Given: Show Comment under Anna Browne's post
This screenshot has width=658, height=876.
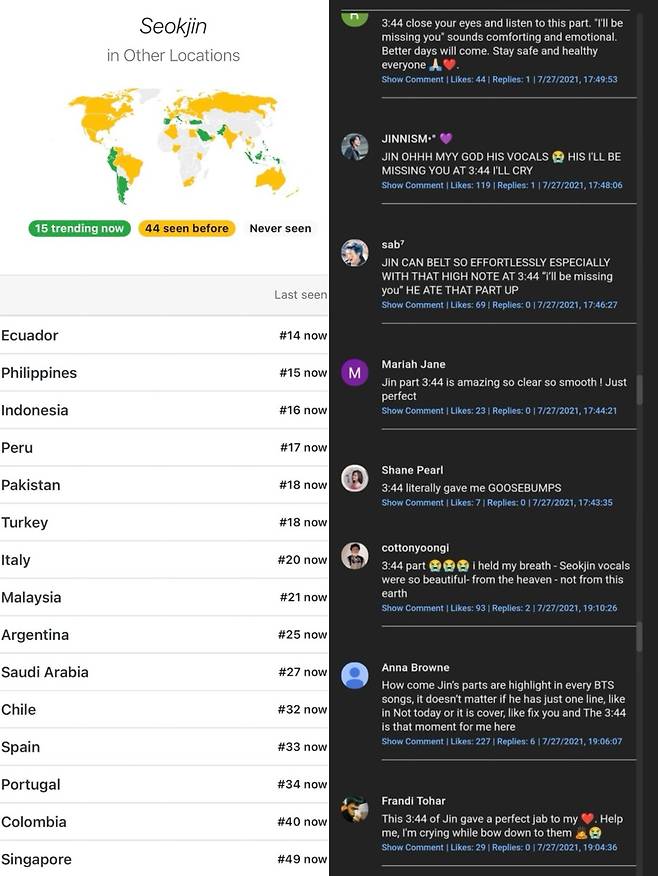Looking at the screenshot, I should (x=412, y=741).
